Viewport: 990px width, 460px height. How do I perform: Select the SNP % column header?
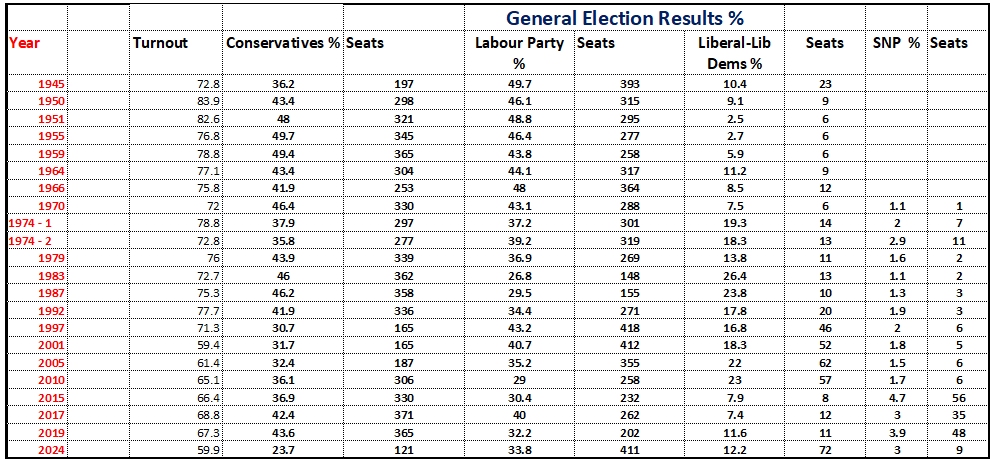pos(895,44)
